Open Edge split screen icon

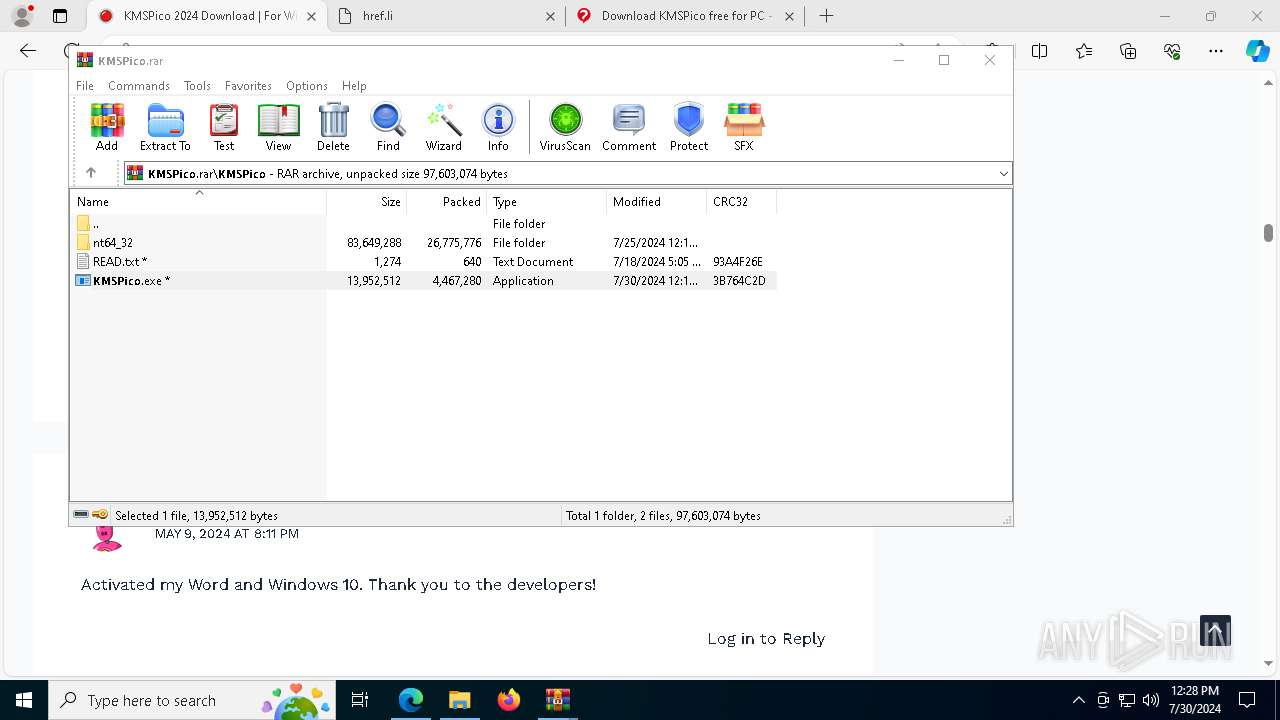1040,51
